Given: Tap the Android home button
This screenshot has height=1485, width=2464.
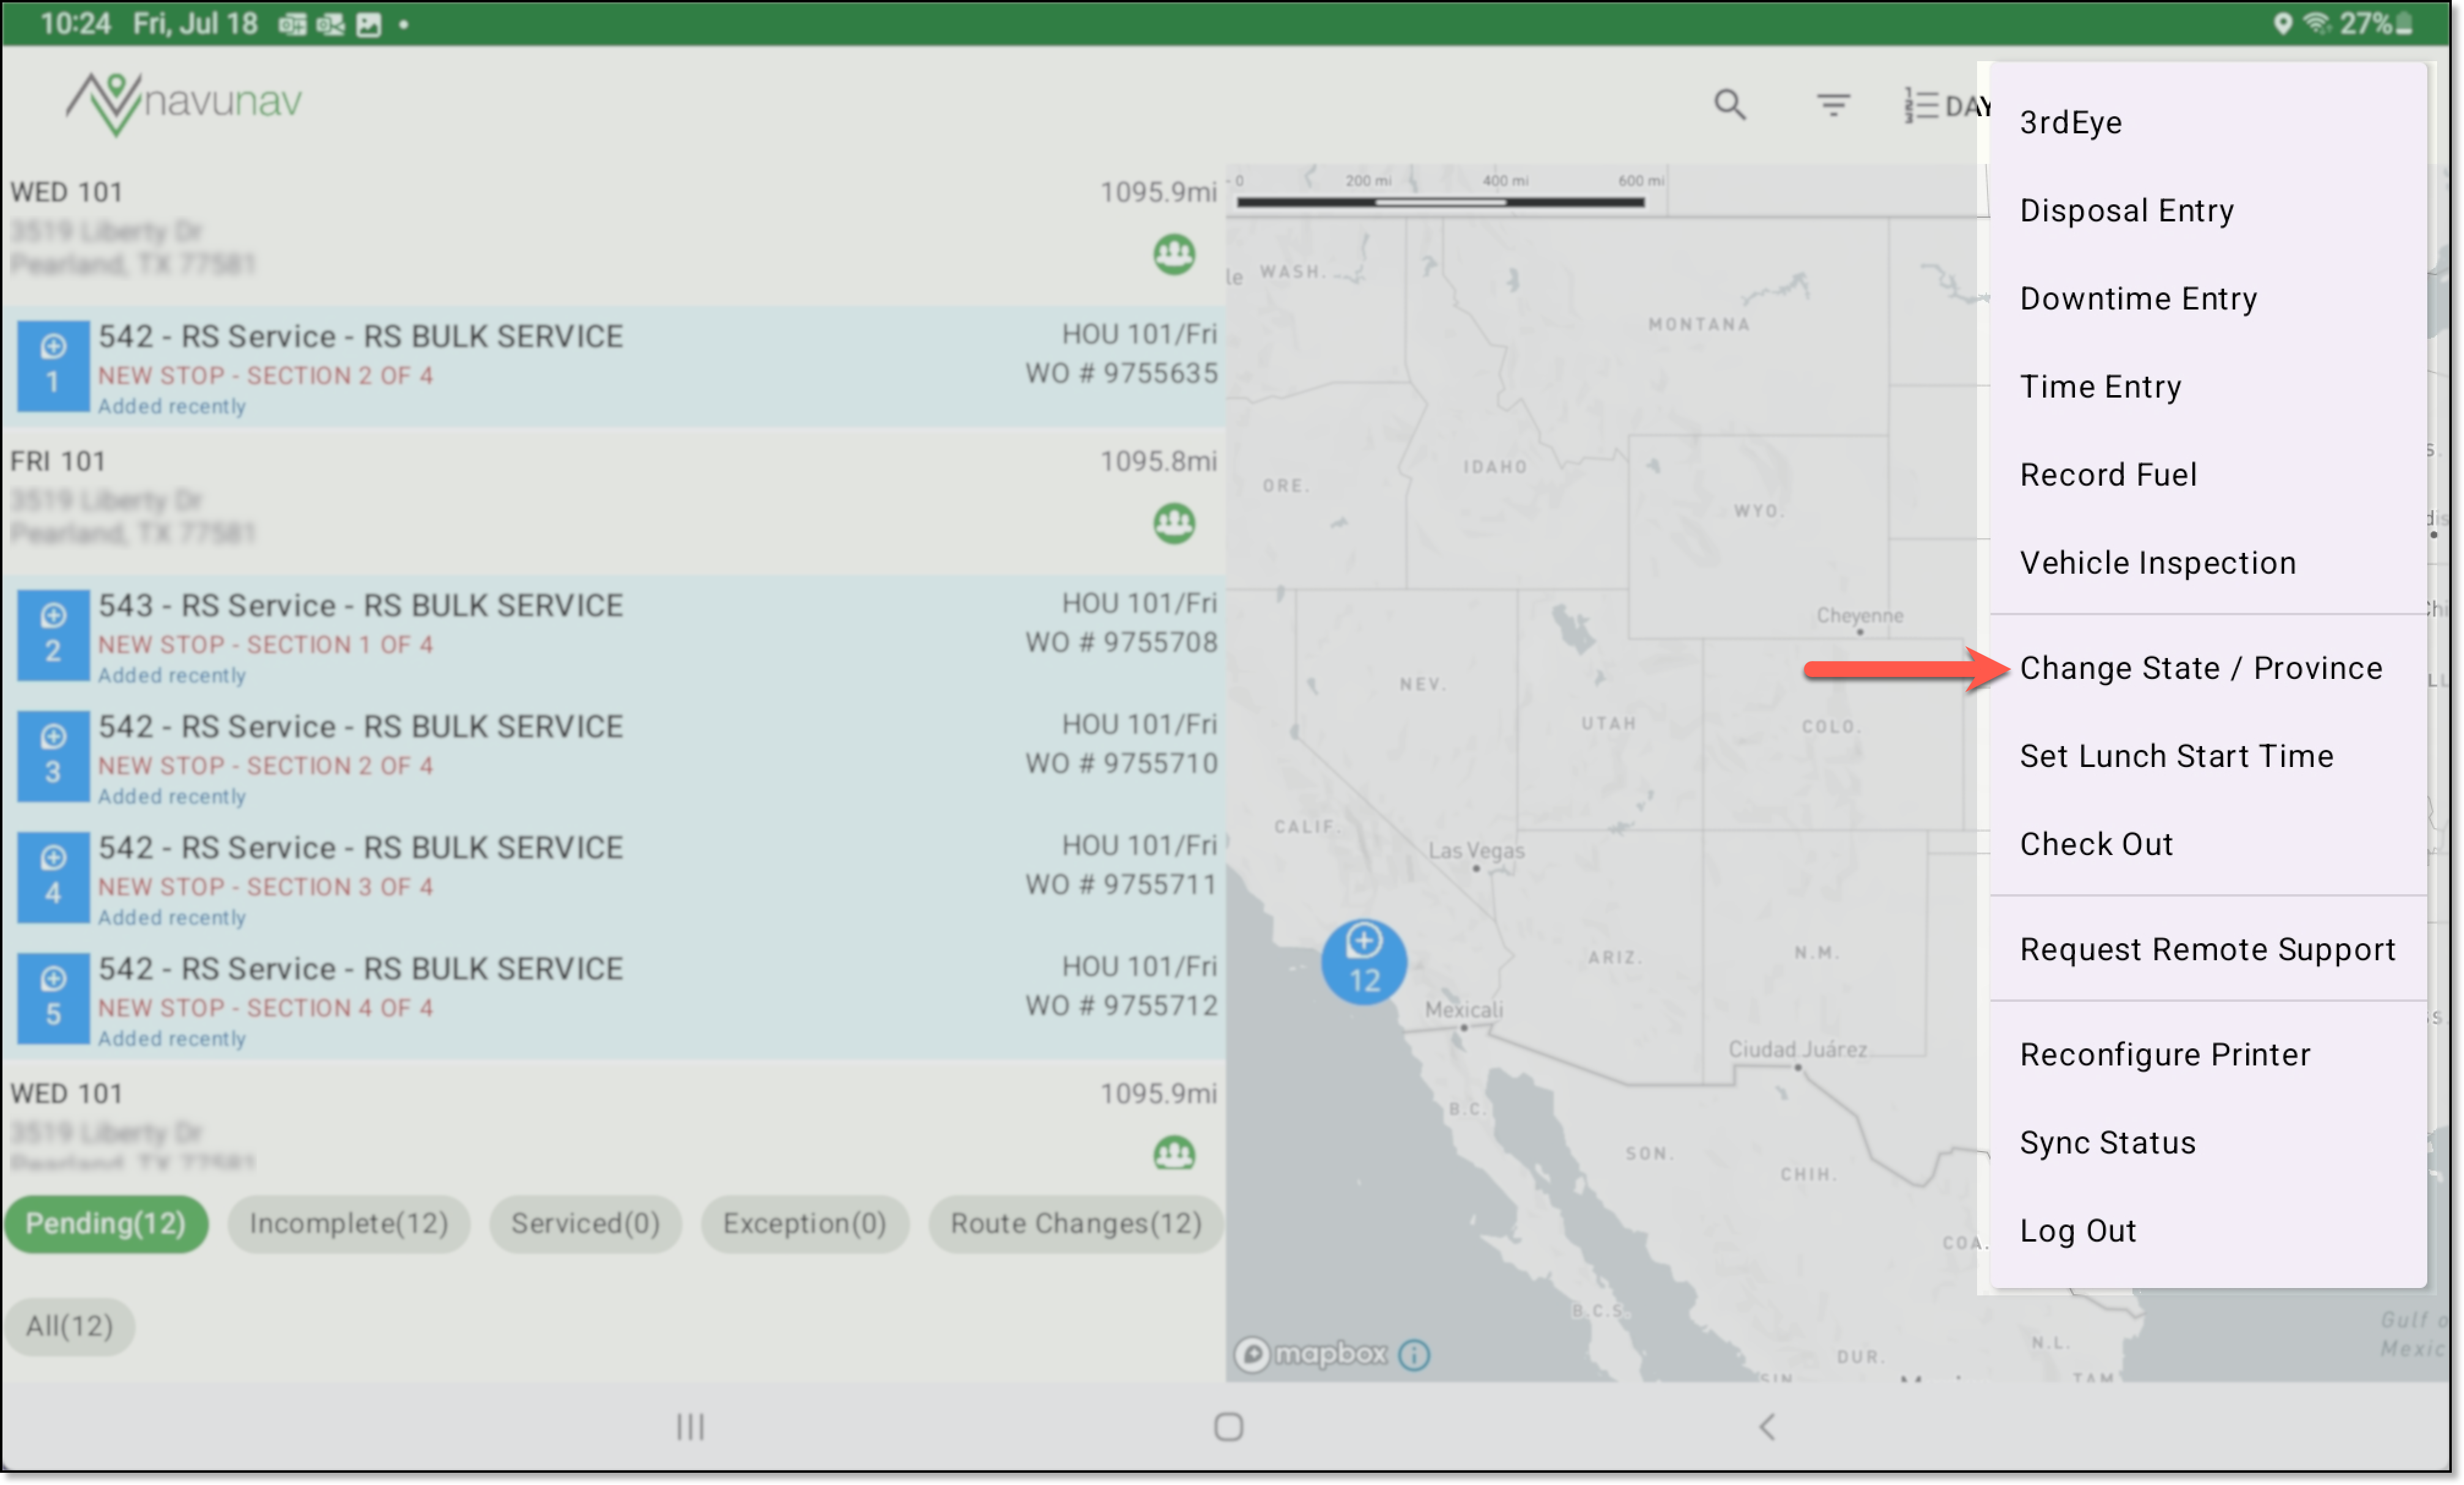Looking at the screenshot, I should (1228, 1427).
